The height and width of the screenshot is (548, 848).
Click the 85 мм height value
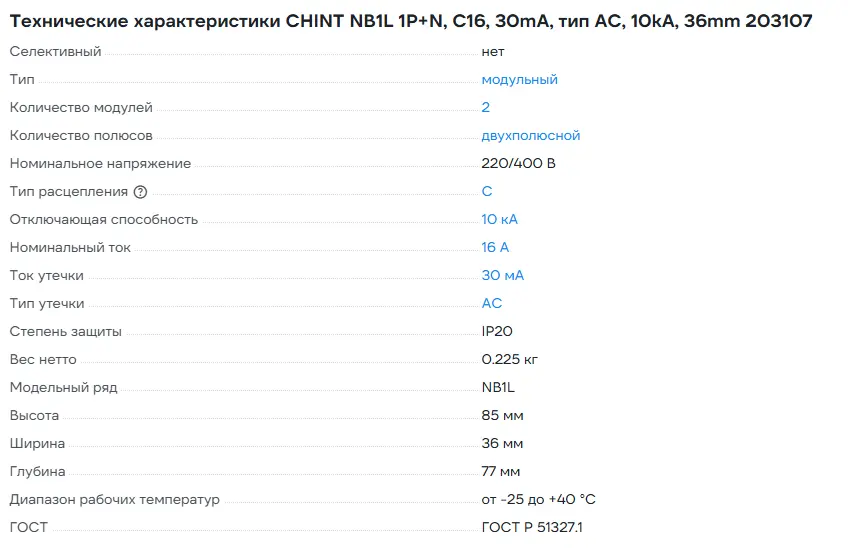tap(502, 415)
